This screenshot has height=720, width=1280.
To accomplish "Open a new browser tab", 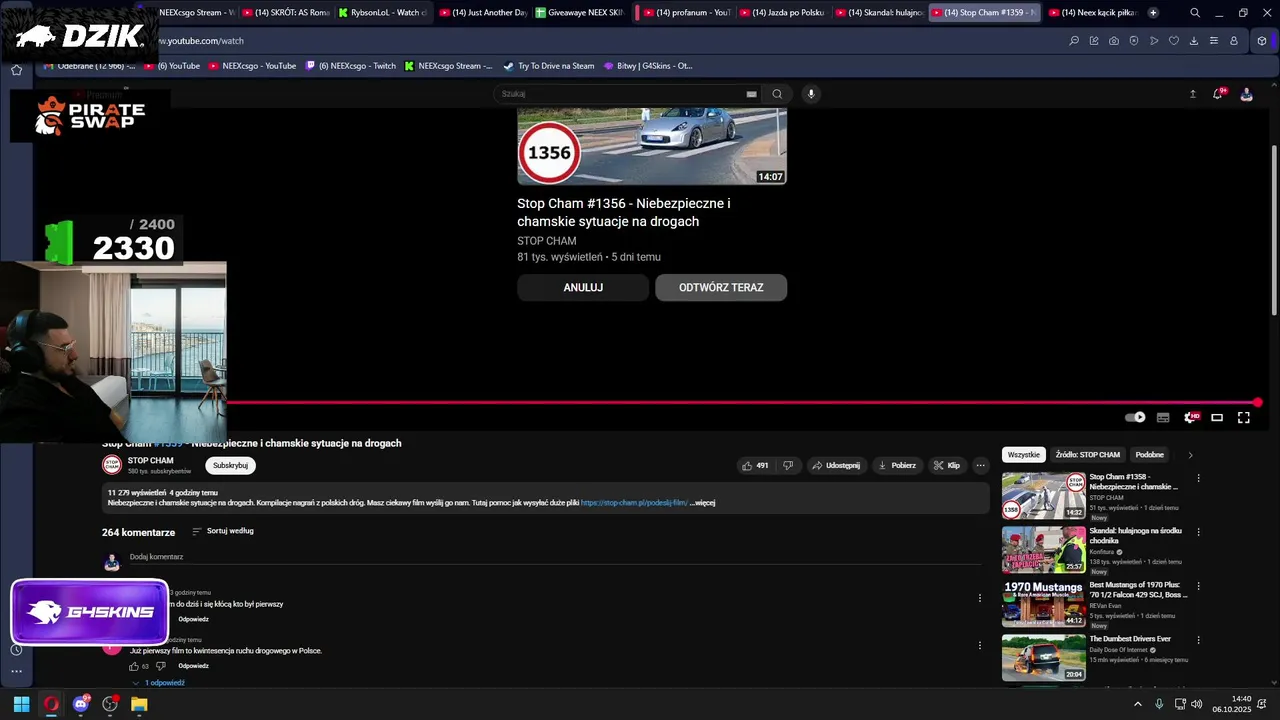I will coord(1153,13).
